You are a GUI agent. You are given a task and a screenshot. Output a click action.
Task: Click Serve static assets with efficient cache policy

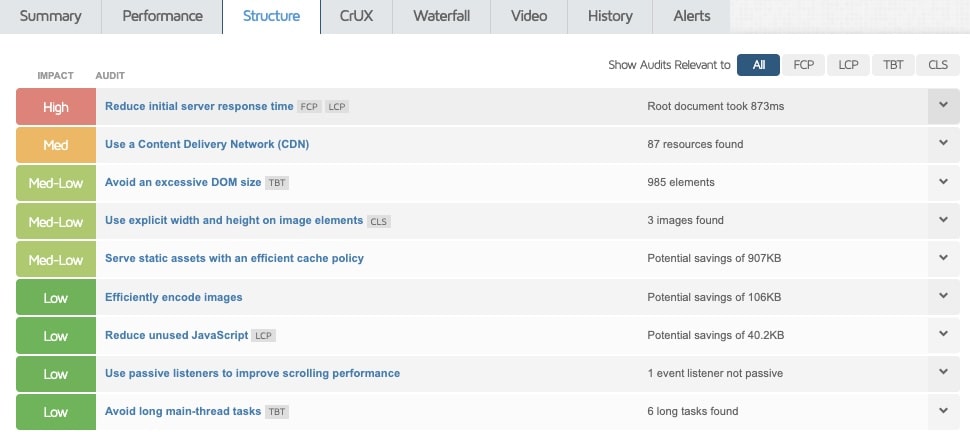coord(234,258)
